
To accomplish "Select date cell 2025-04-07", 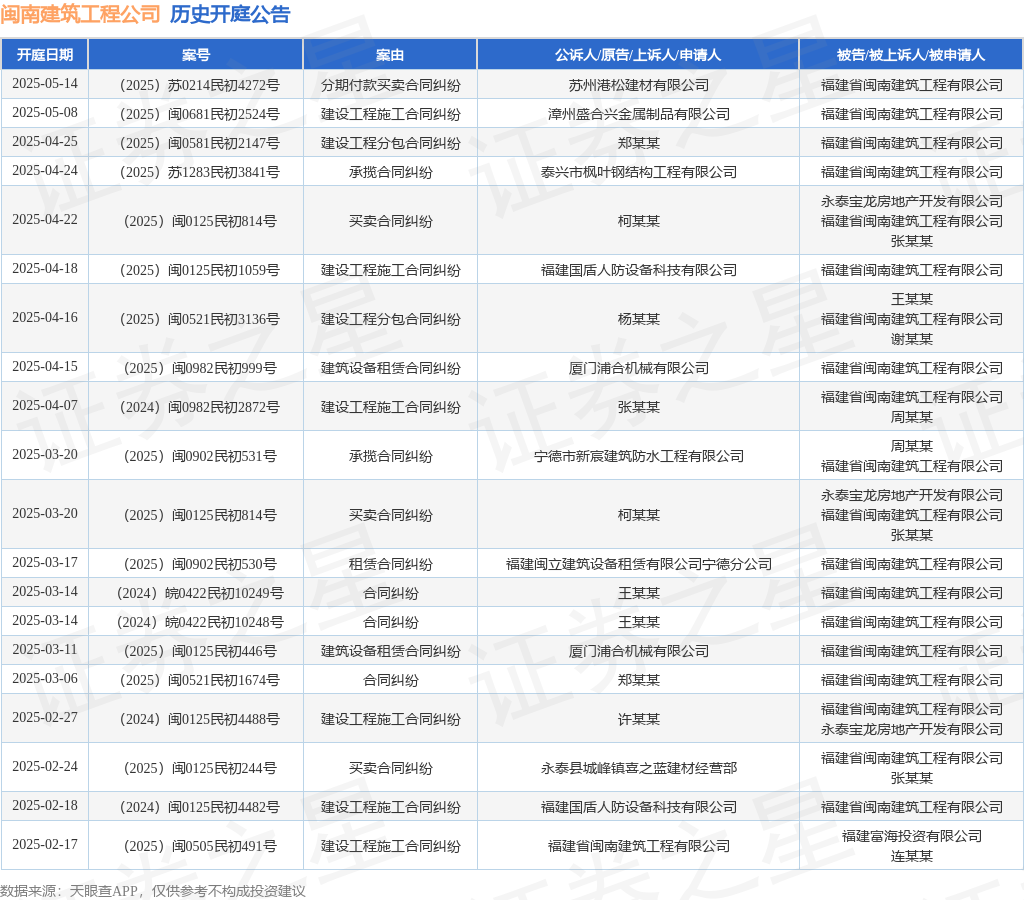I will pos(44,406).
